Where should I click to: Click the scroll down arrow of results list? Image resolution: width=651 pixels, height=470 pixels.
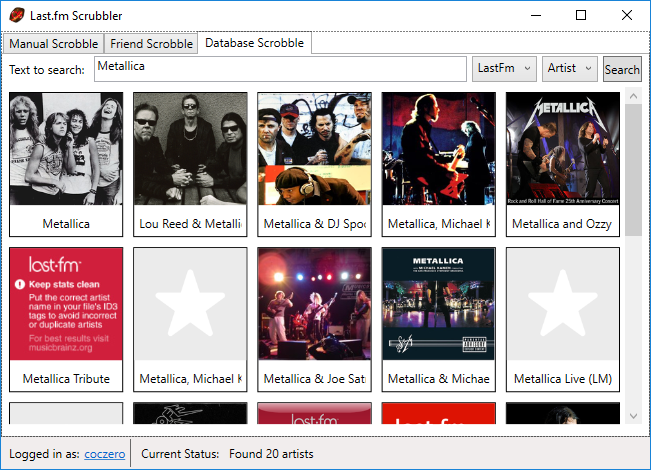[633, 416]
